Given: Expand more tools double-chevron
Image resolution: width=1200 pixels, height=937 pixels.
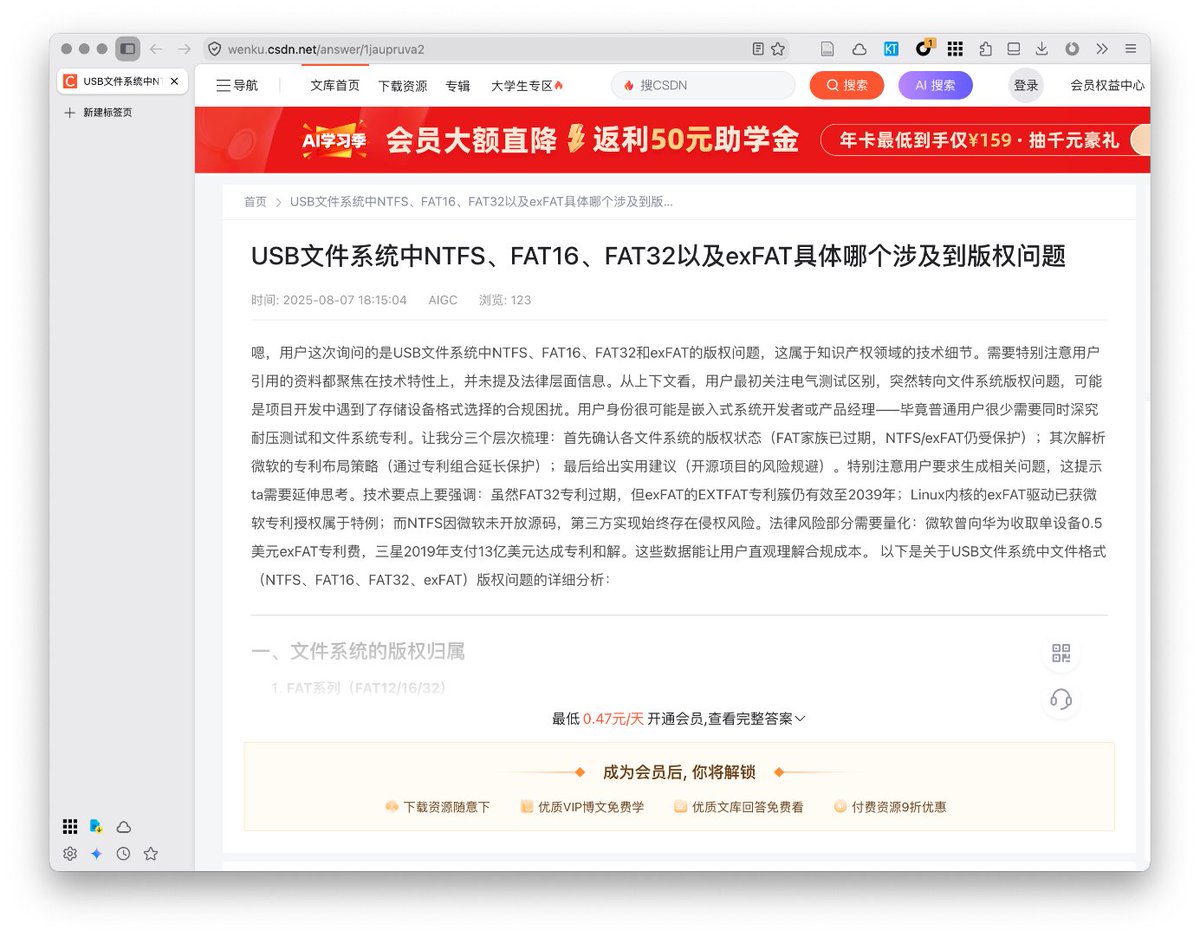Looking at the screenshot, I should pos(1102,49).
